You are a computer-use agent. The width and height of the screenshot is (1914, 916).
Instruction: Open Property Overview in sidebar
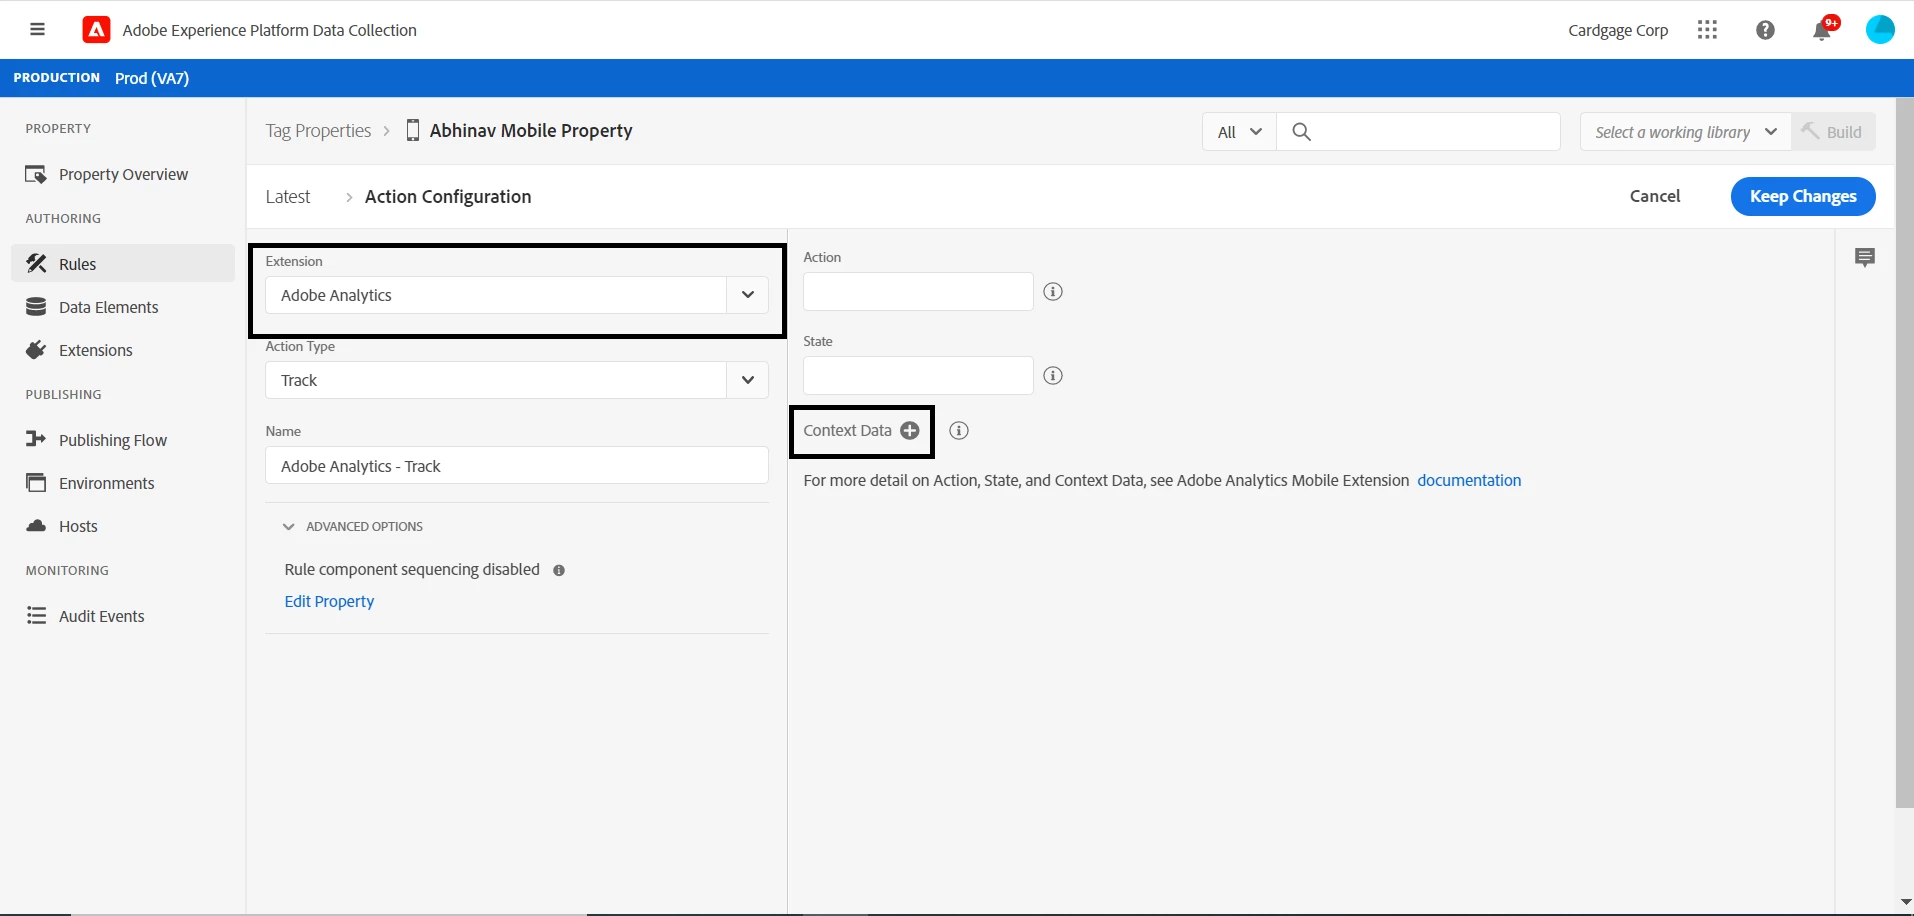(123, 174)
